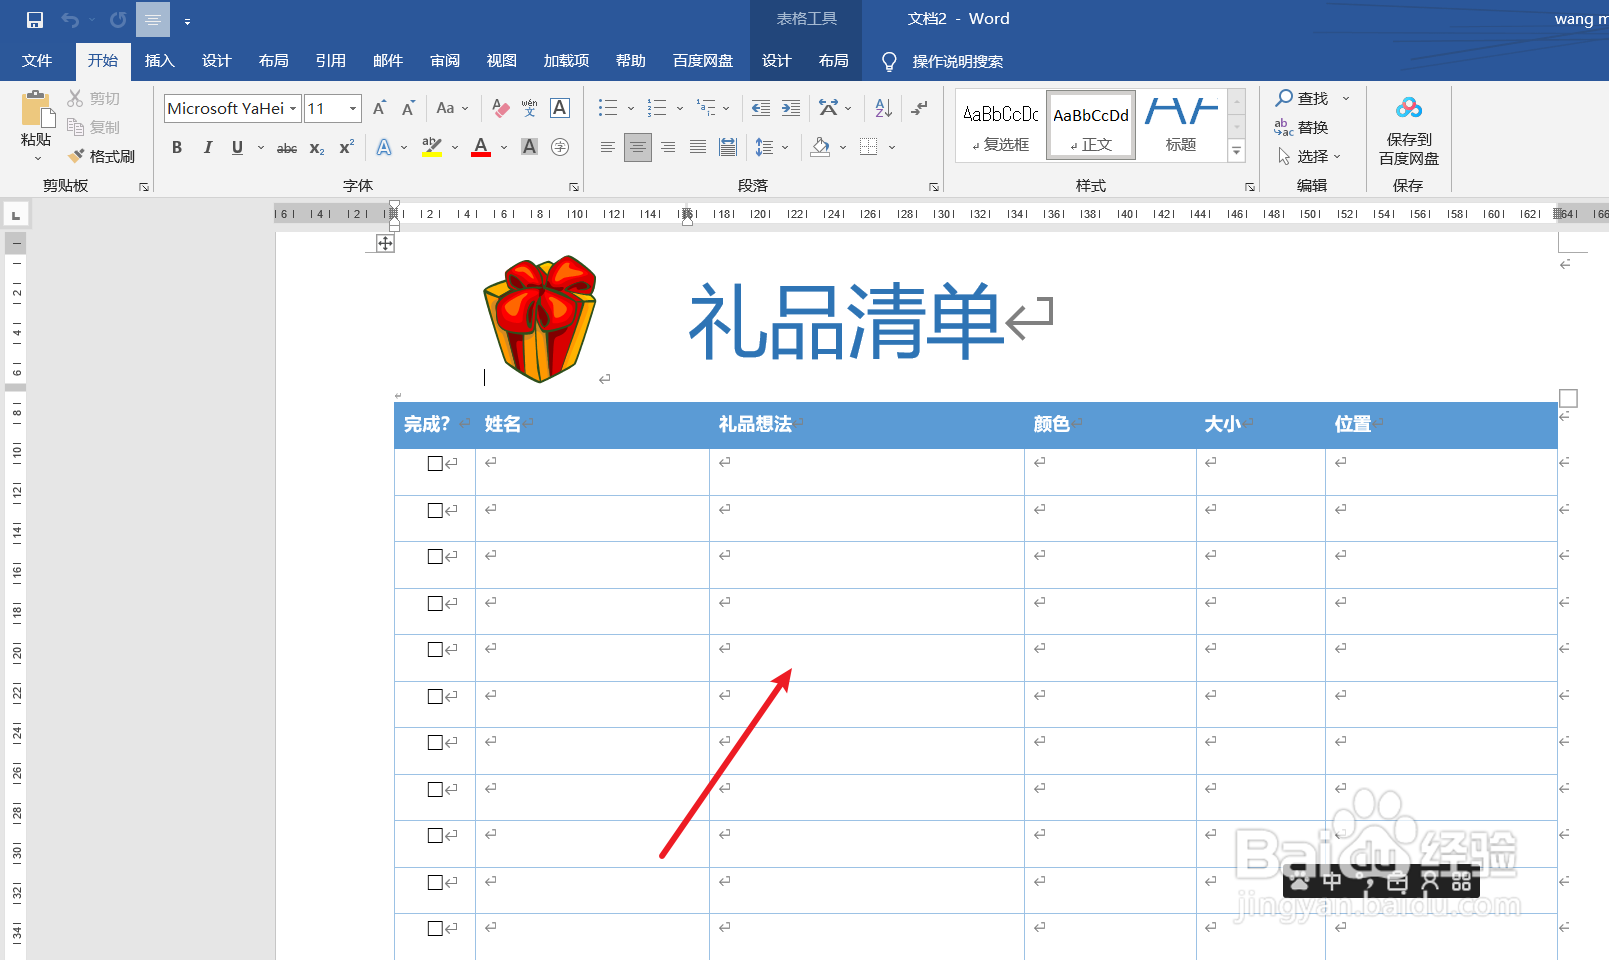Click the Undo arrow icon

pos(70,20)
